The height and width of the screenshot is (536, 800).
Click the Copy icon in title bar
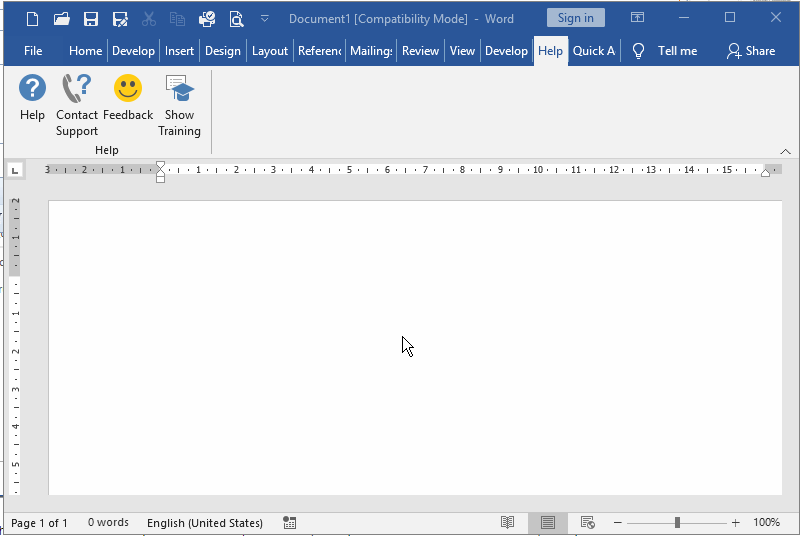click(178, 19)
